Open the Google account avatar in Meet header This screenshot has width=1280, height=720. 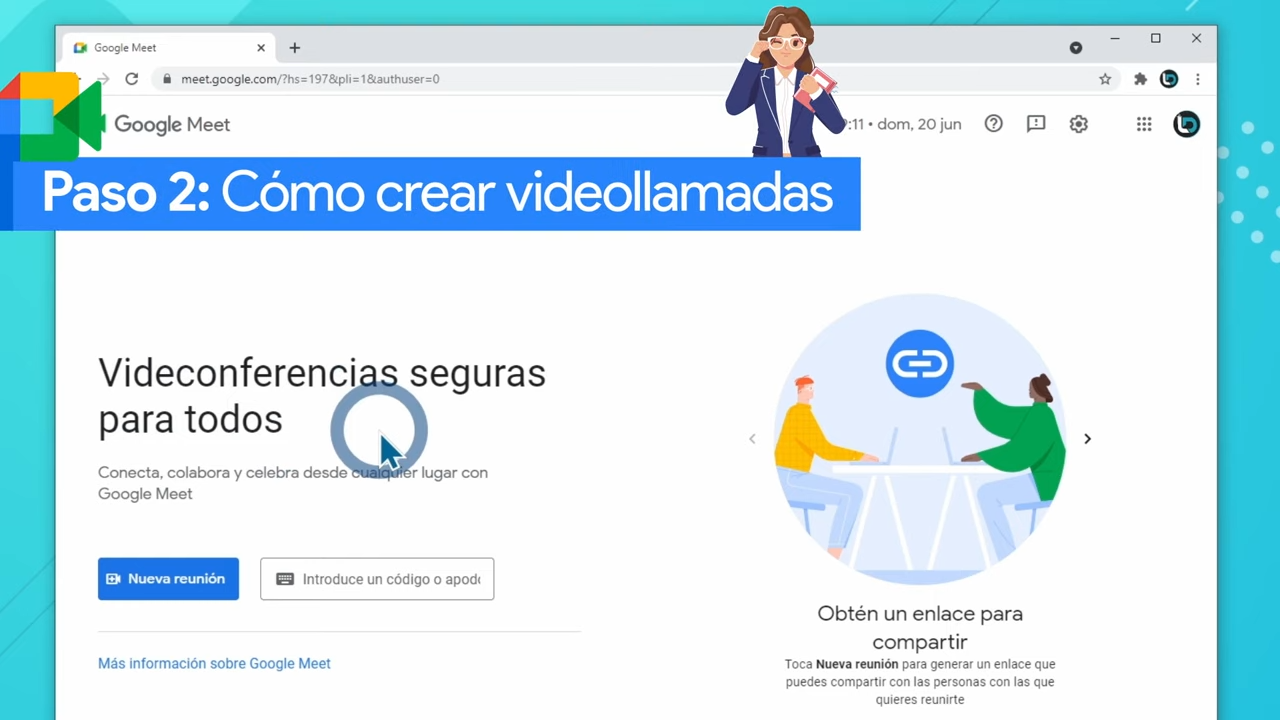pyautogui.click(x=1186, y=123)
